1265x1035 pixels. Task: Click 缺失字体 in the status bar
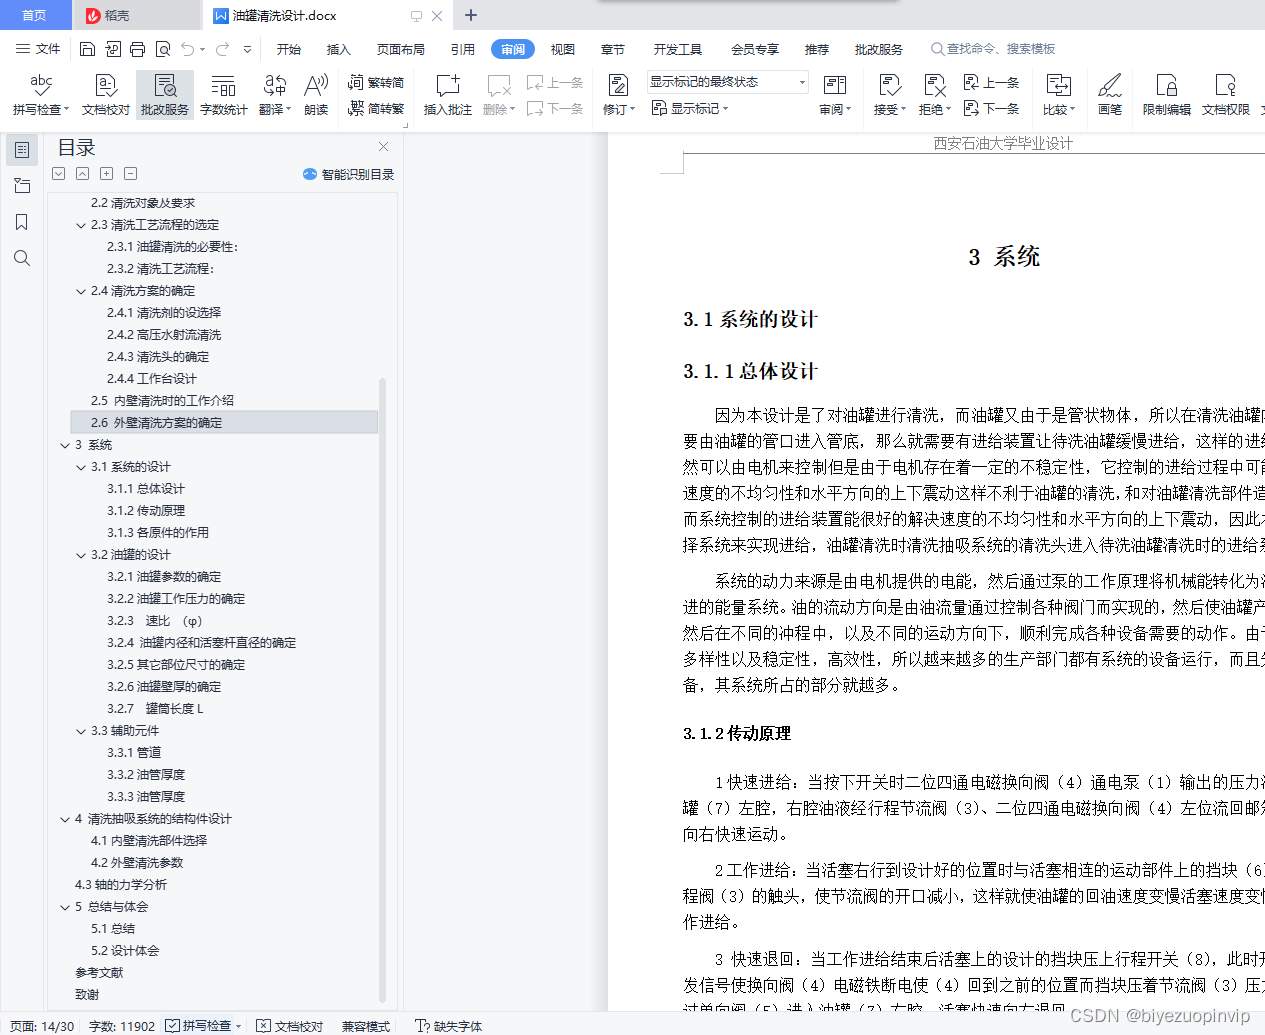[x=449, y=1026]
